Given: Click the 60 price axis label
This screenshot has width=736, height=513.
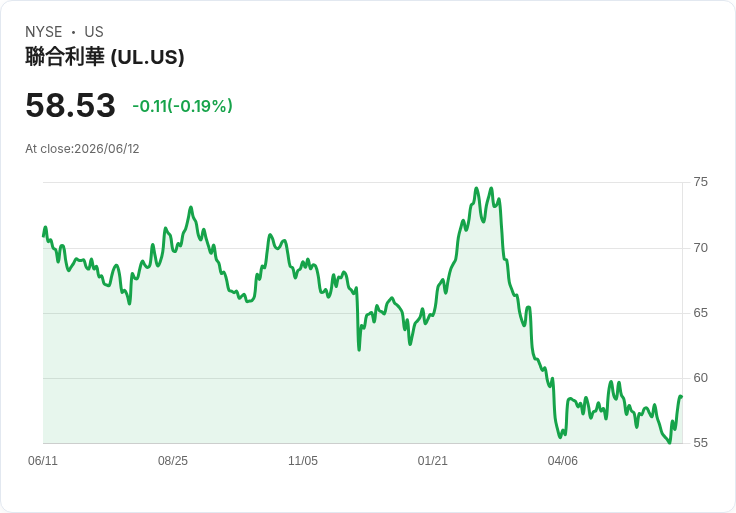Looking at the screenshot, I should [x=700, y=378].
